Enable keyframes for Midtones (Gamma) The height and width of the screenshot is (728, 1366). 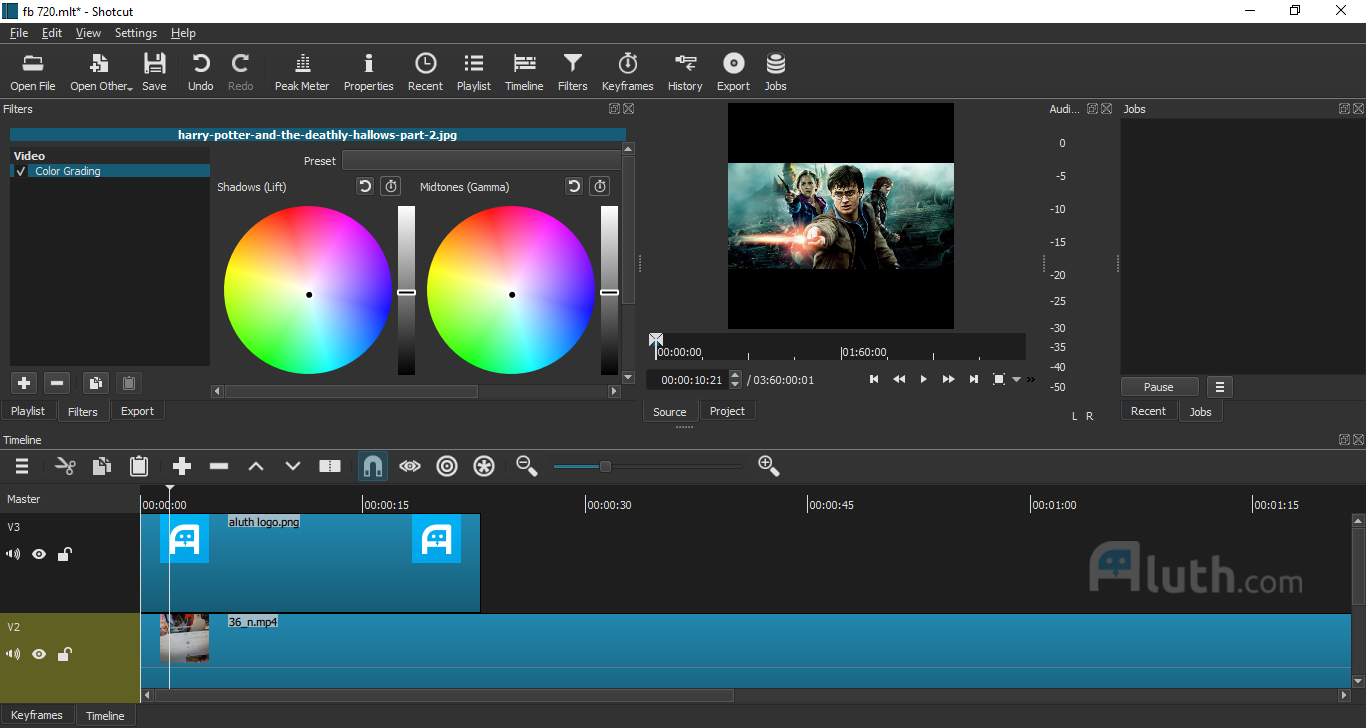coord(599,186)
